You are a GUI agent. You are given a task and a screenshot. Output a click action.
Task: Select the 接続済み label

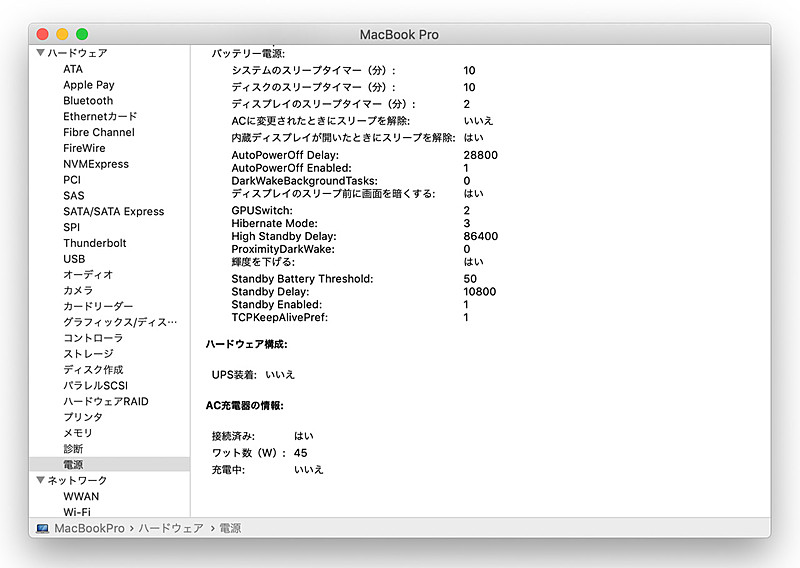233,436
